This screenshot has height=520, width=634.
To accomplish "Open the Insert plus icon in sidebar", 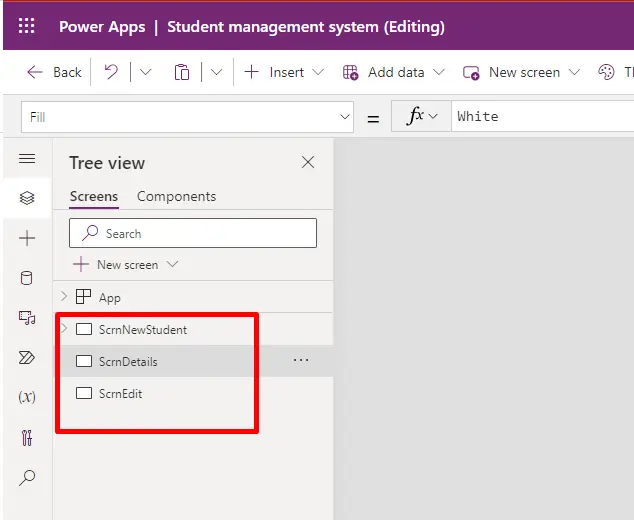I will click(x=27, y=238).
